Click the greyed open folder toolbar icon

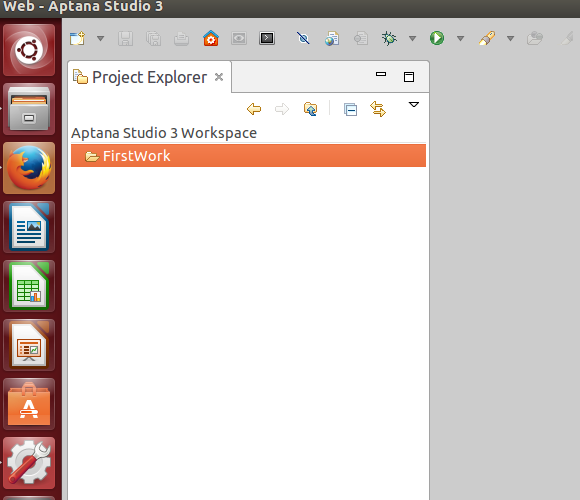[x=535, y=38]
